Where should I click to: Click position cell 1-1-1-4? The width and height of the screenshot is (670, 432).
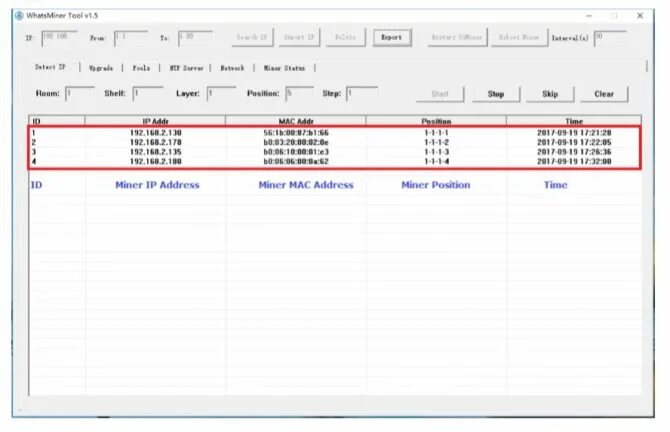(x=436, y=162)
